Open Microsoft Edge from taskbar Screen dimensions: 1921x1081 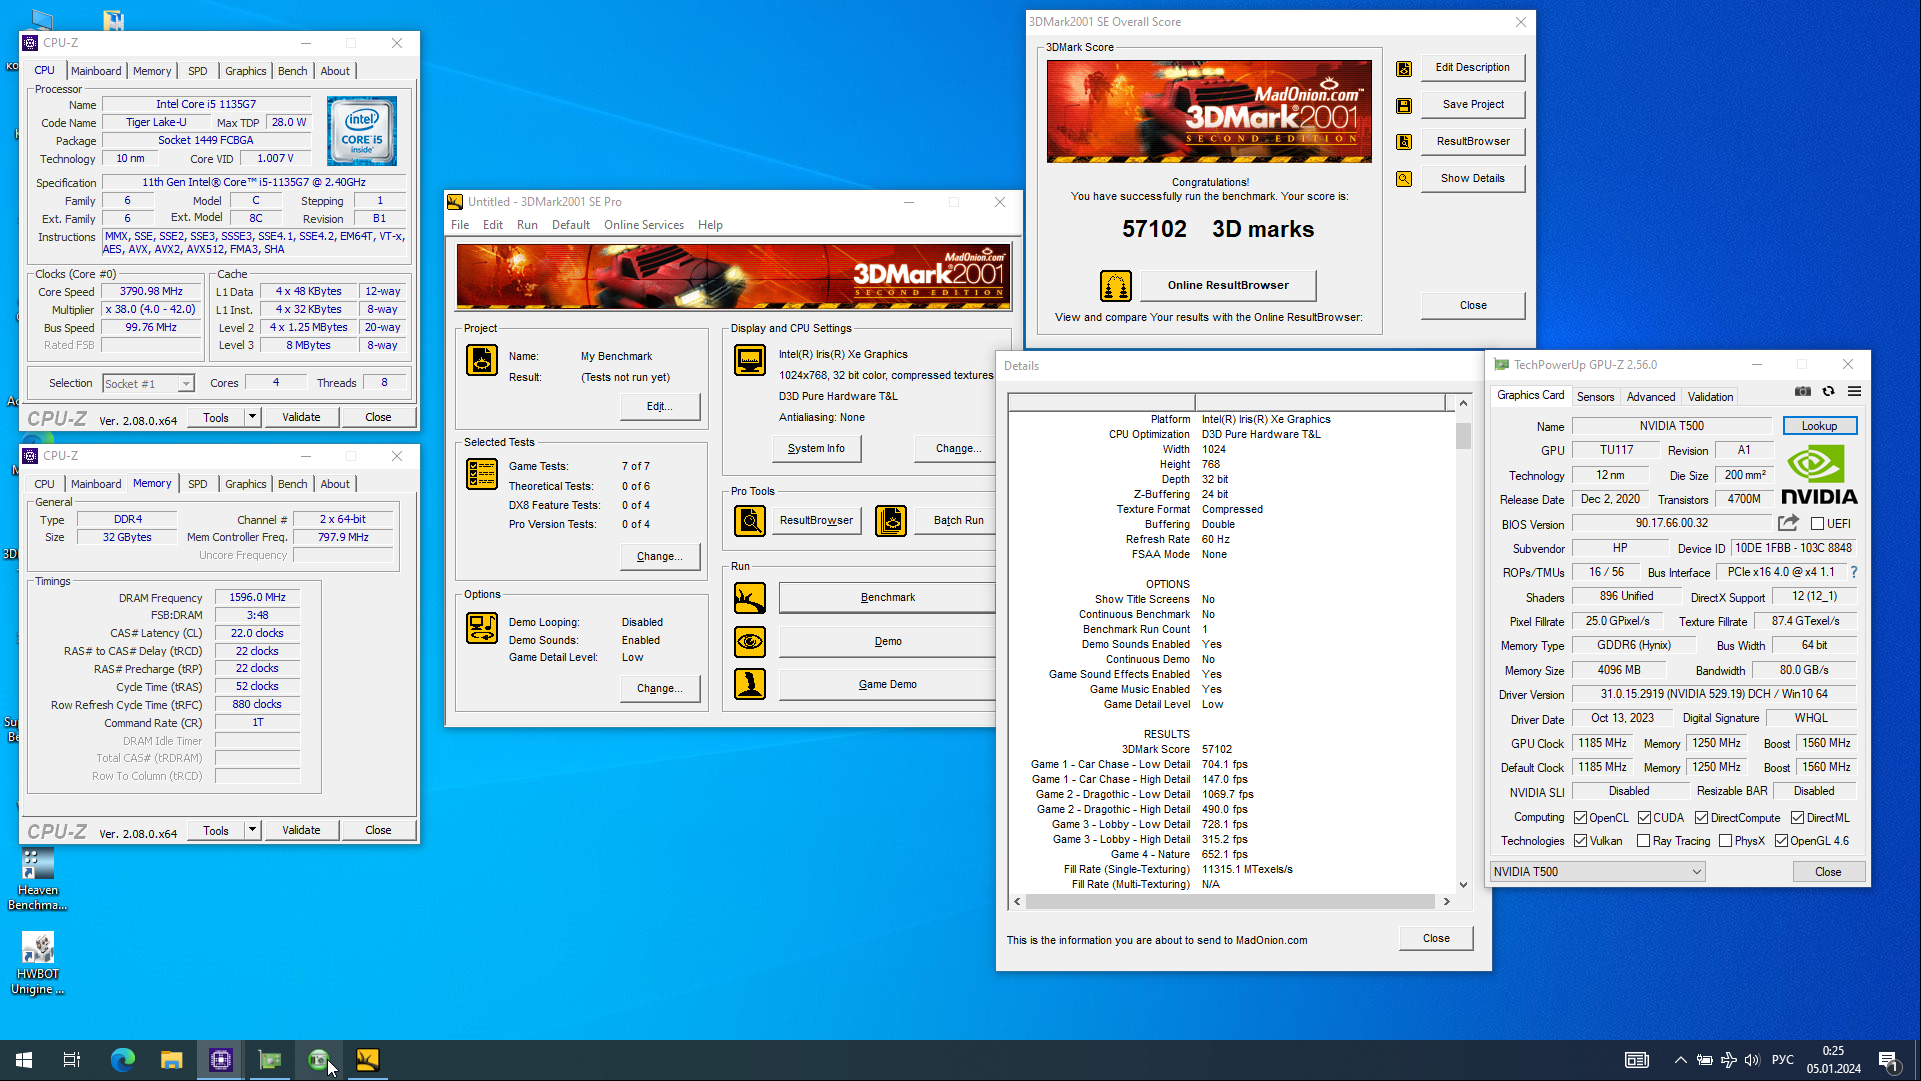(x=122, y=1060)
